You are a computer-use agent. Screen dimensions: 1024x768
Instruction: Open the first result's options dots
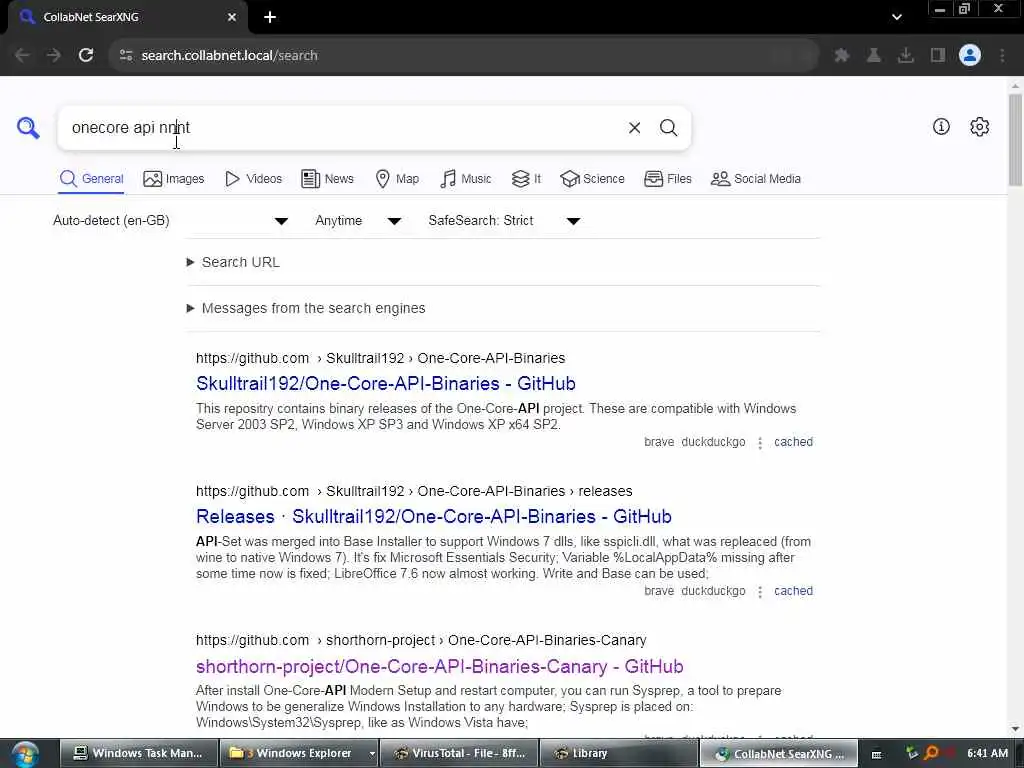tap(760, 443)
